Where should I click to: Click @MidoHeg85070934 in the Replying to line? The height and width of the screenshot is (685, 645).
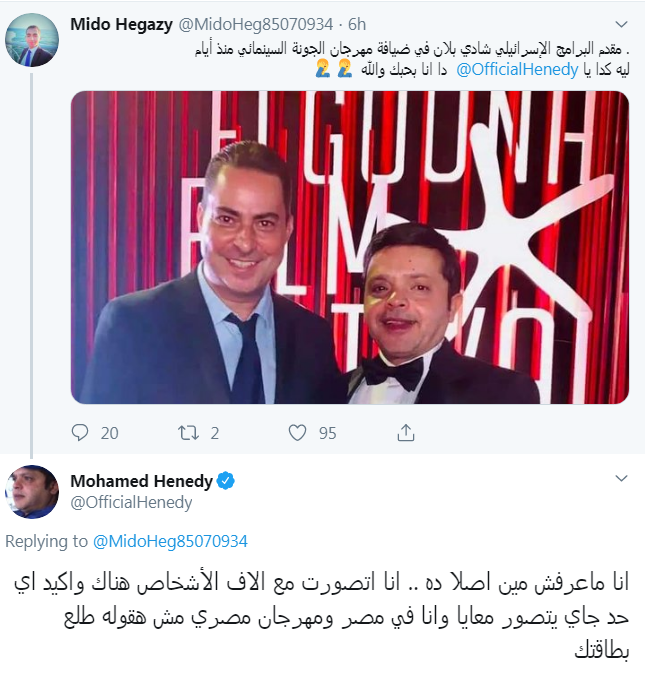coord(170,541)
